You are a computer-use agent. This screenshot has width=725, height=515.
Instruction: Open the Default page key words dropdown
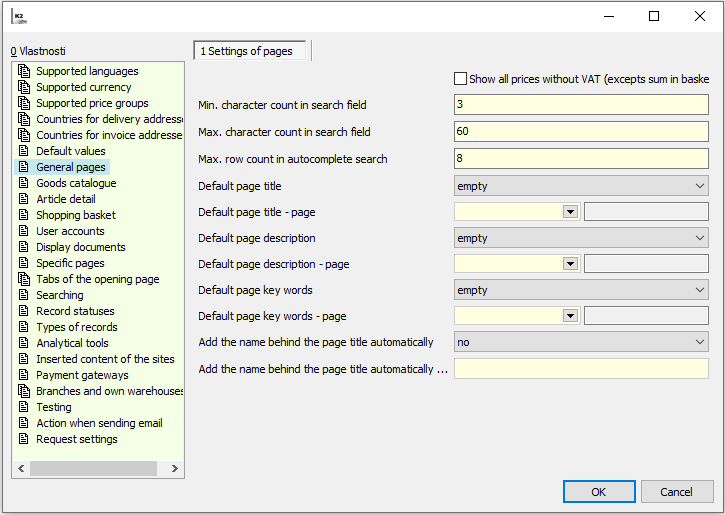[x=581, y=290]
